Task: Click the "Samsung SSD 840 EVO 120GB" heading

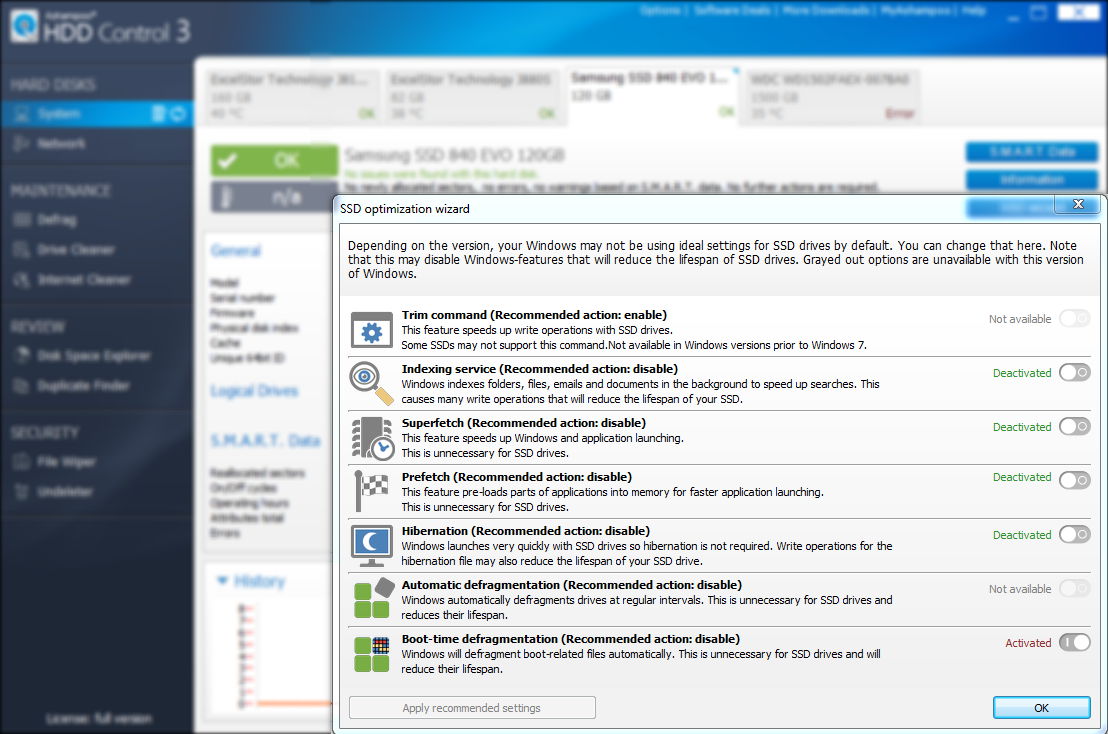Action: pos(454,155)
